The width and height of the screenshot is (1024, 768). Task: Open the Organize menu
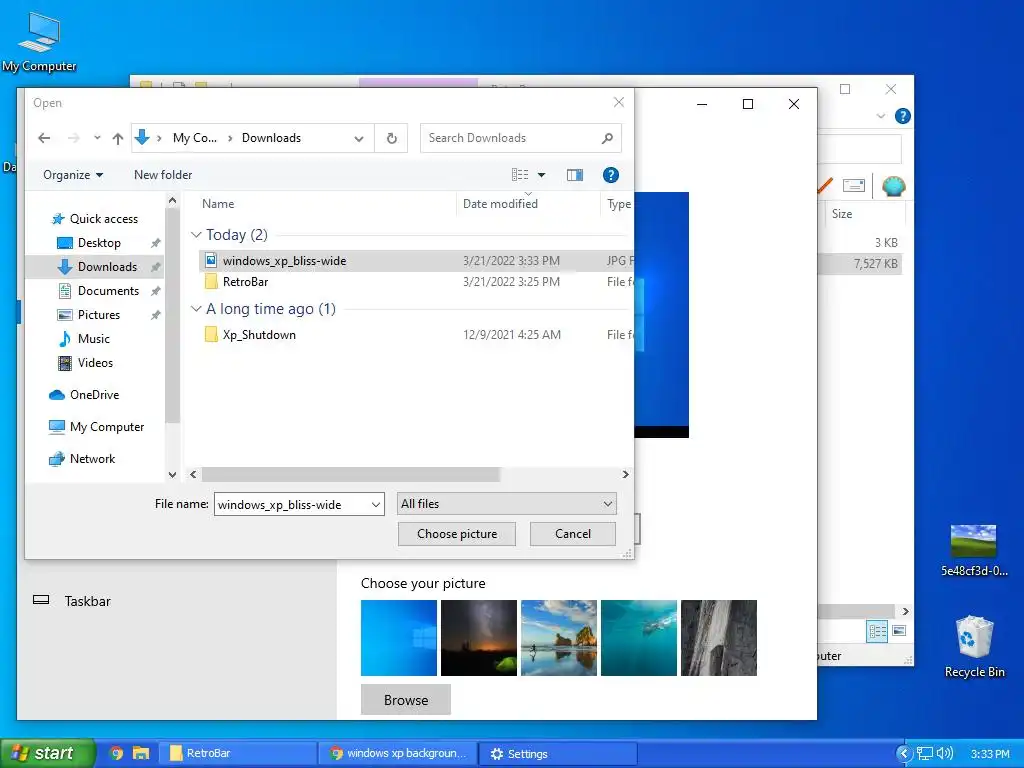72,175
